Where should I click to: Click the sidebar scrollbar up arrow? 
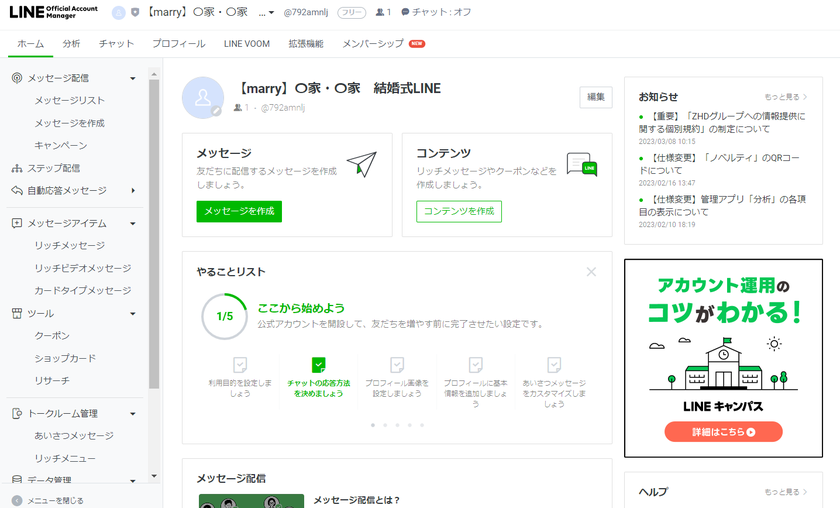click(154, 74)
